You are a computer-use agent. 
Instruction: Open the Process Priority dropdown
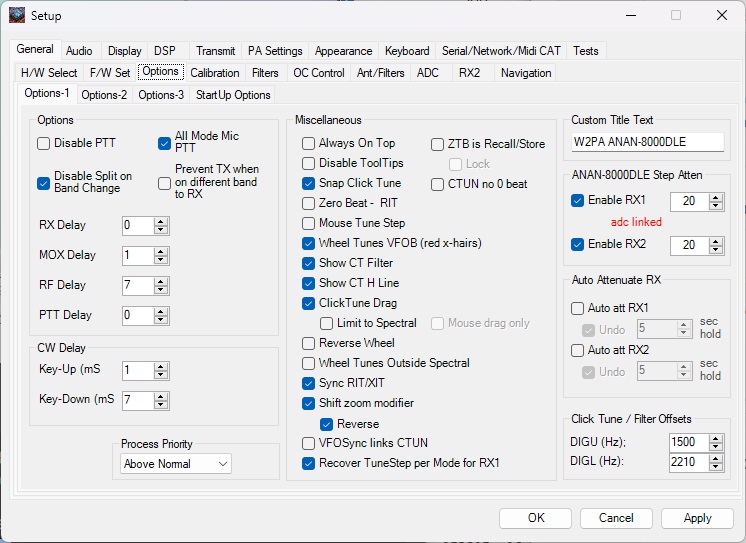(176, 464)
